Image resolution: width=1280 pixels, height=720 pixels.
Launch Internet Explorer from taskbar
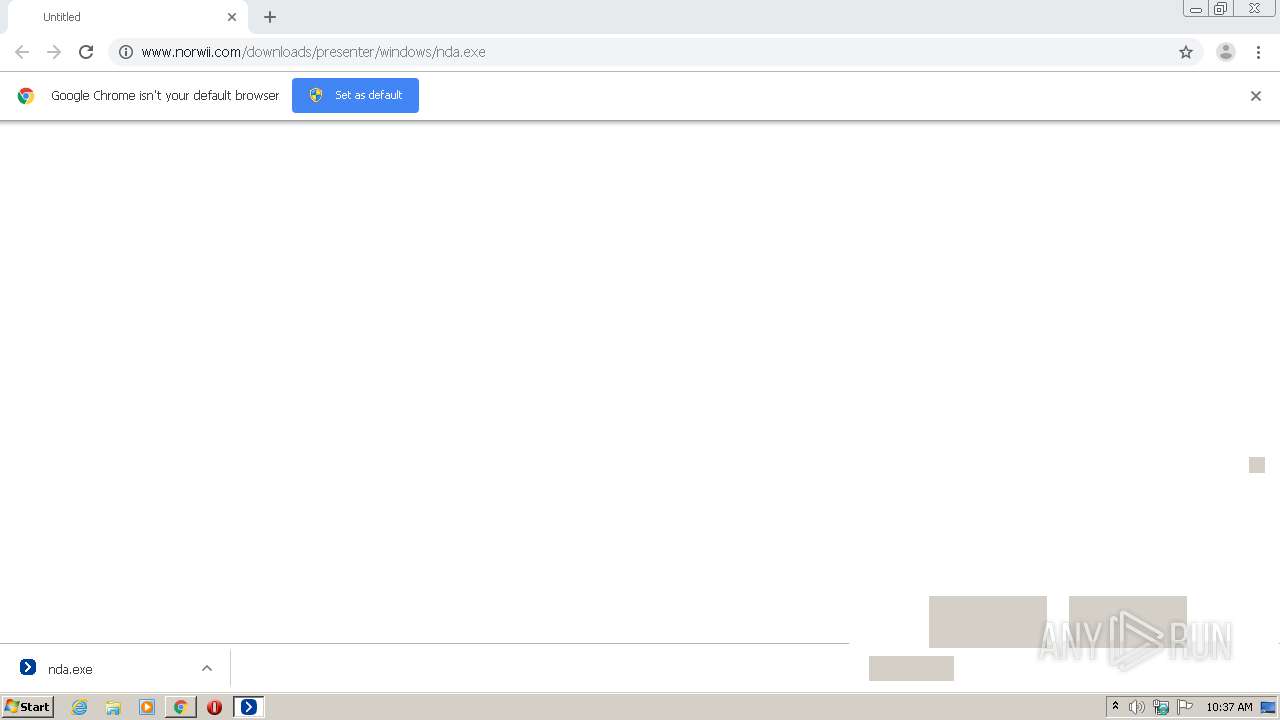(x=80, y=707)
